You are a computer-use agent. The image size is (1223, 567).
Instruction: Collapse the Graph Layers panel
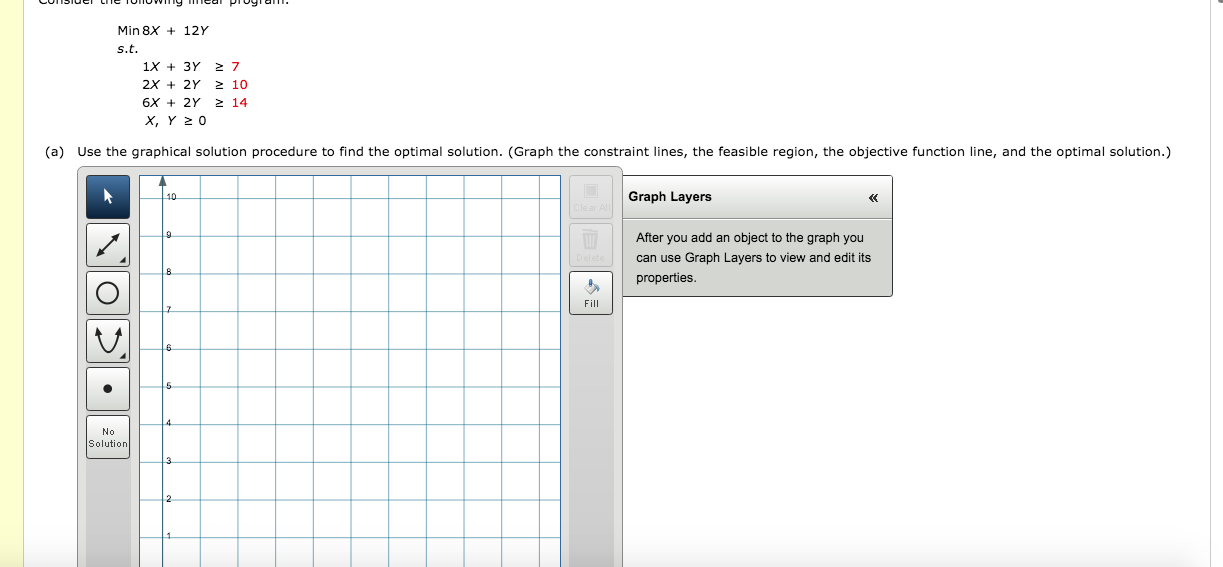pyautogui.click(x=873, y=197)
